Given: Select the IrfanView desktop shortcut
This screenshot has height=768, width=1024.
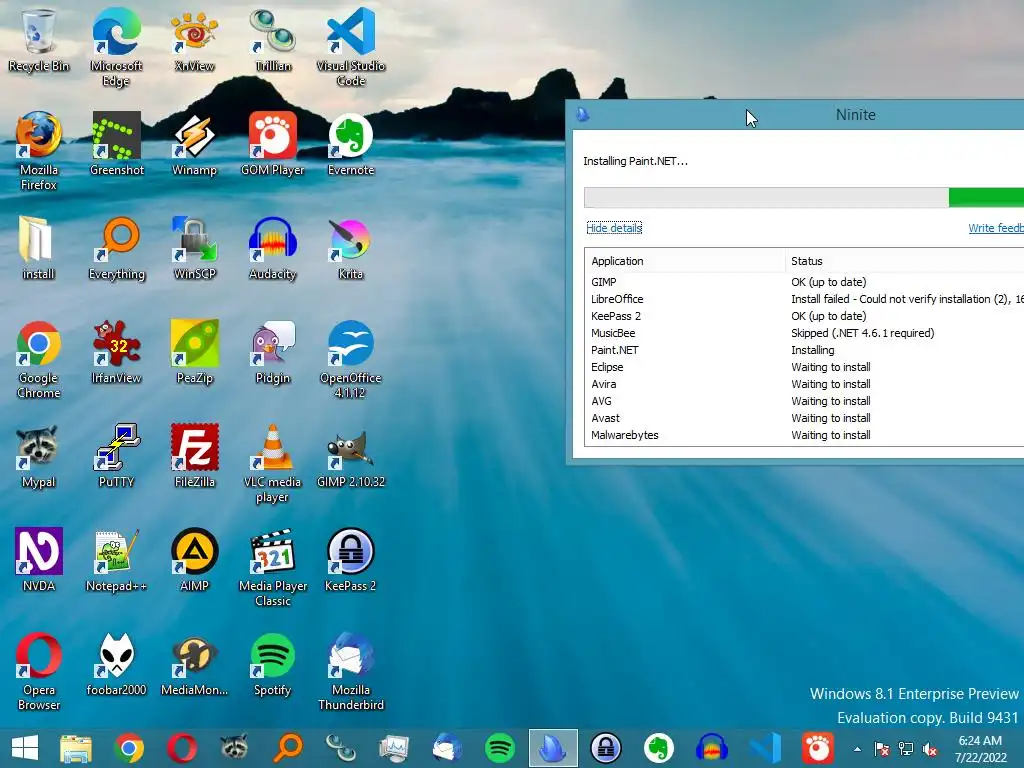Looking at the screenshot, I should pos(116,352).
